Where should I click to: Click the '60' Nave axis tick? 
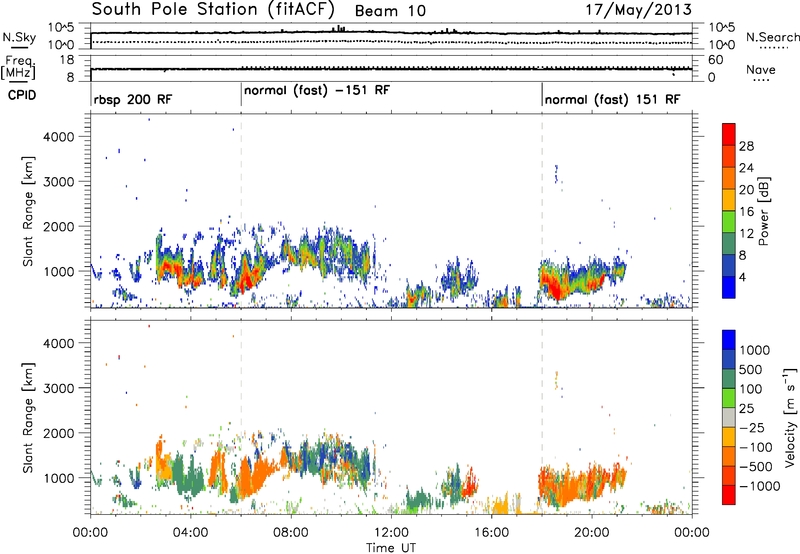pyautogui.click(x=715, y=60)
